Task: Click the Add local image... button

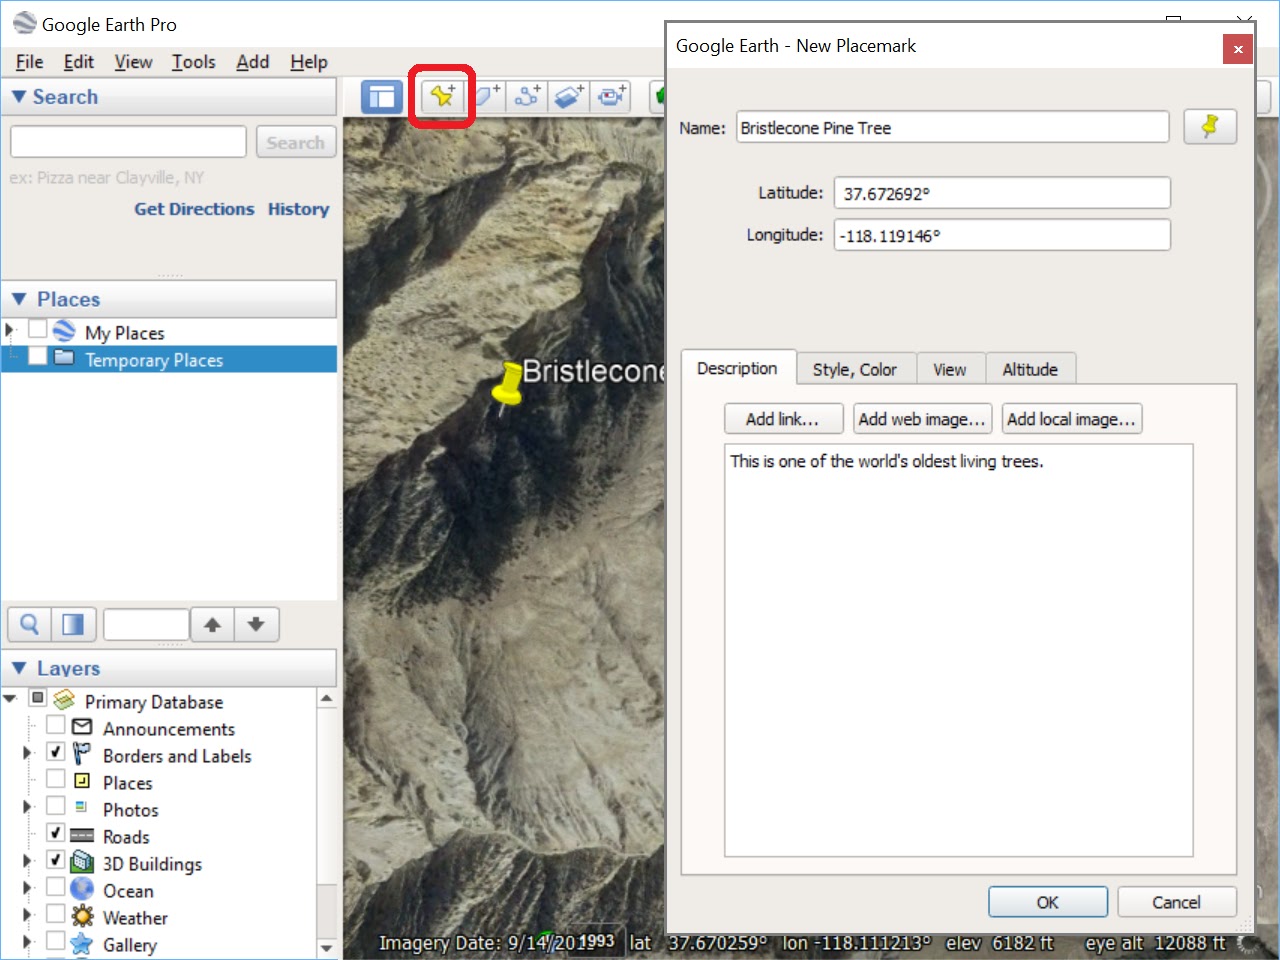Action: tap(1071, 419)
